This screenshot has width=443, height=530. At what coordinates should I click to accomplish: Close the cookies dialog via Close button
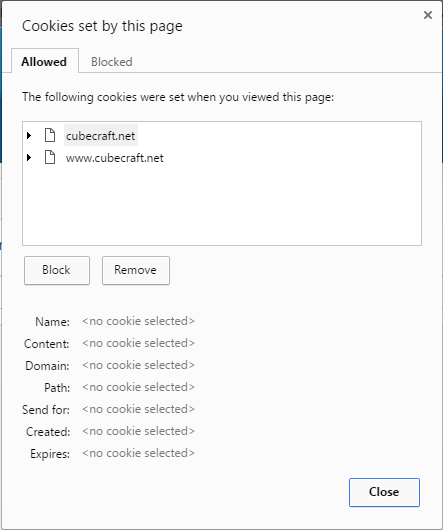pyautogui.click(x=384, y=492)
